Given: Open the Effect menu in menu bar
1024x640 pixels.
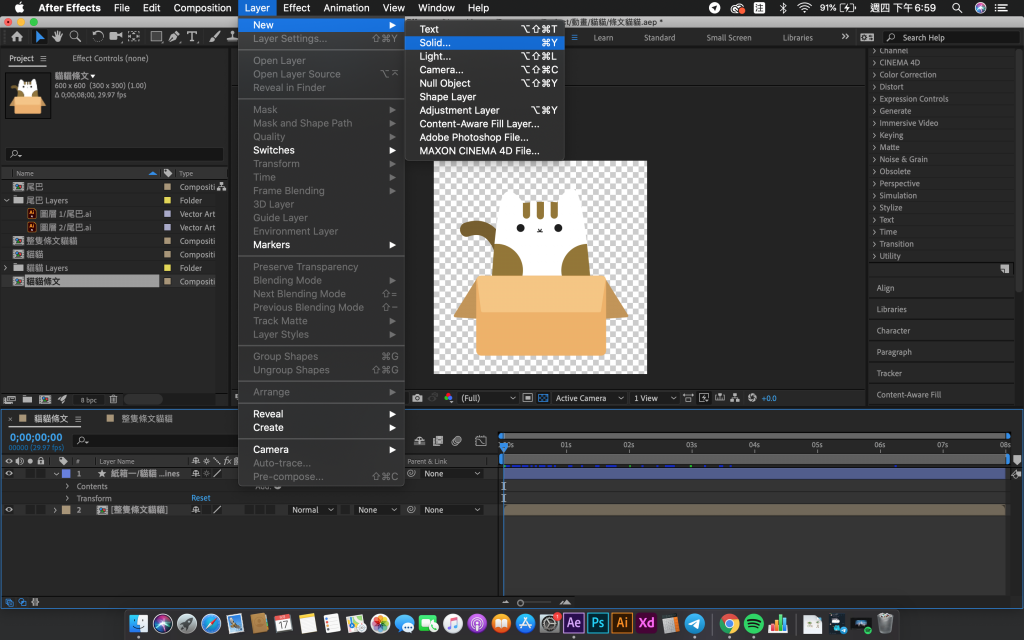Looking at the screenshot, I should point(296,8).
